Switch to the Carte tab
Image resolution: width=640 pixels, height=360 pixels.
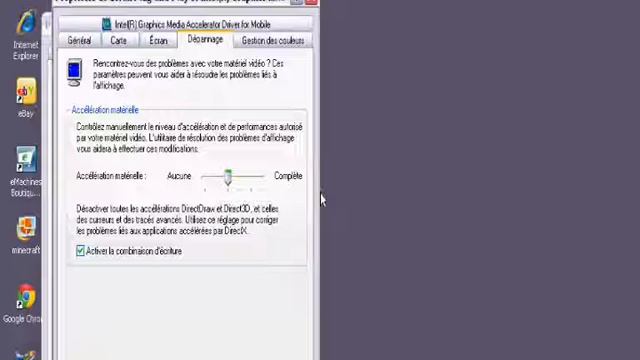tap(118, 40)
